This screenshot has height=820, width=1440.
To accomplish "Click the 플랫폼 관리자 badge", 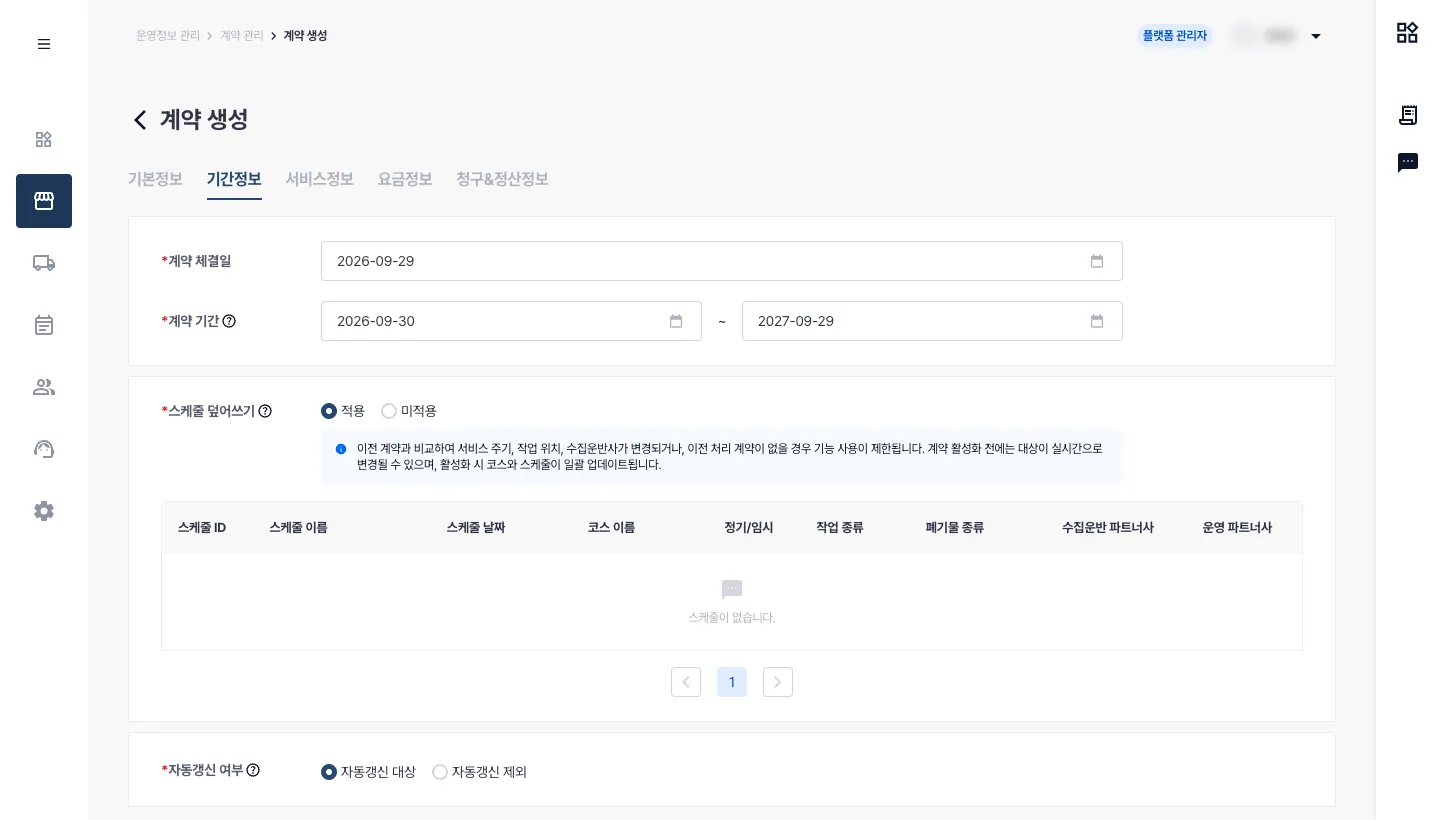I will (1175, 36).
